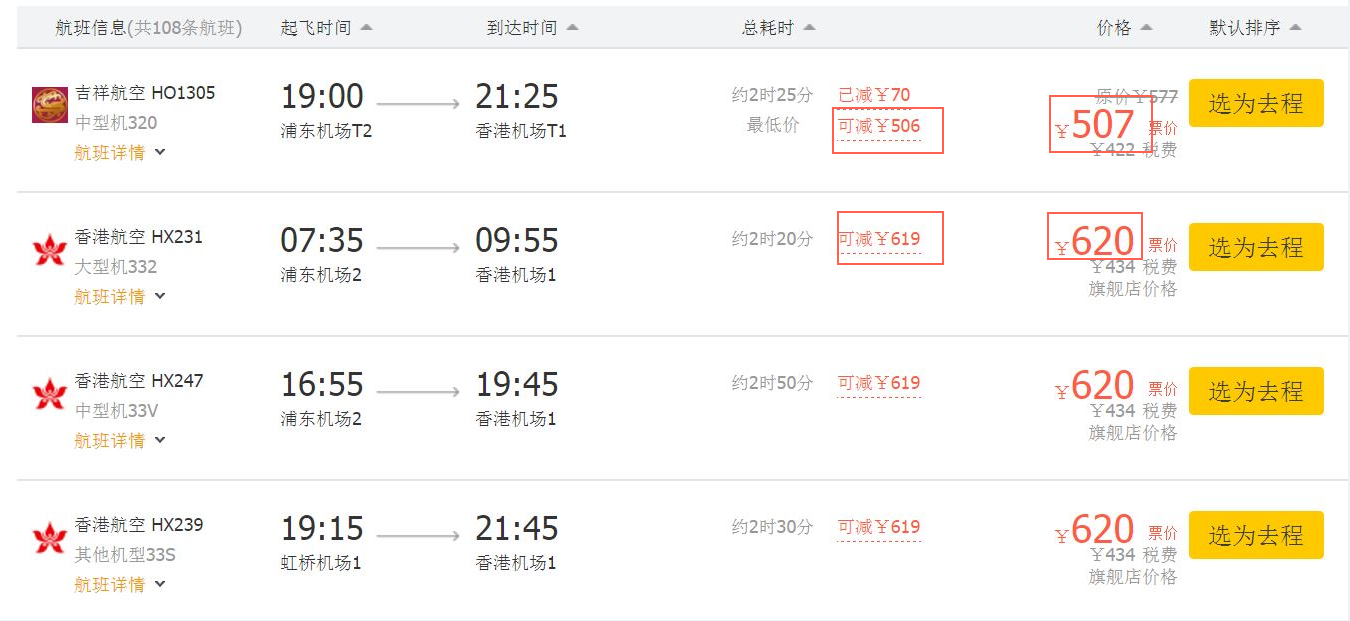
Task: Choose HX247 16:55 as the outbound flight (选为去程)
Action: point(1256,391)
